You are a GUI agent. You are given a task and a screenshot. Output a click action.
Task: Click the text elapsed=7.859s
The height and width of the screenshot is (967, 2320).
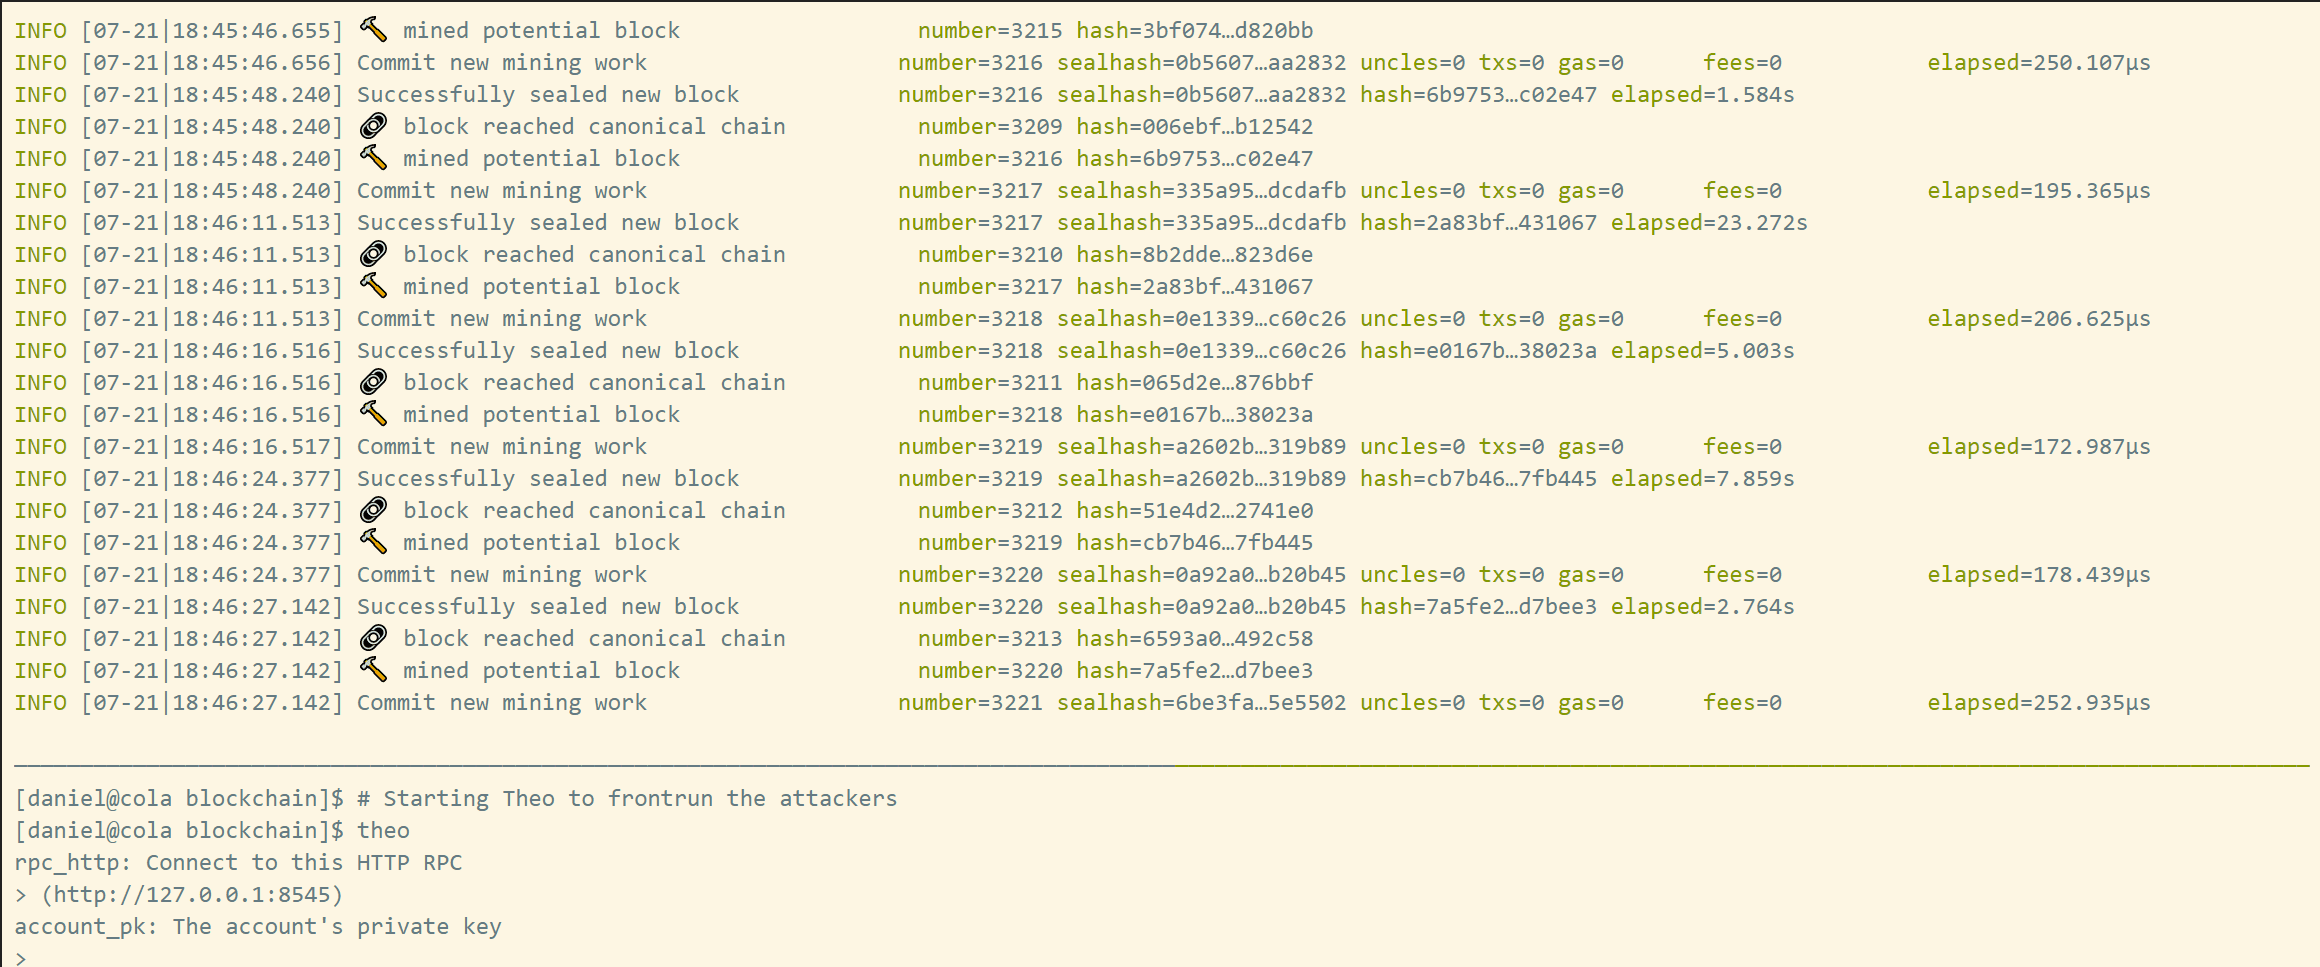click(x=1702, y=479)
